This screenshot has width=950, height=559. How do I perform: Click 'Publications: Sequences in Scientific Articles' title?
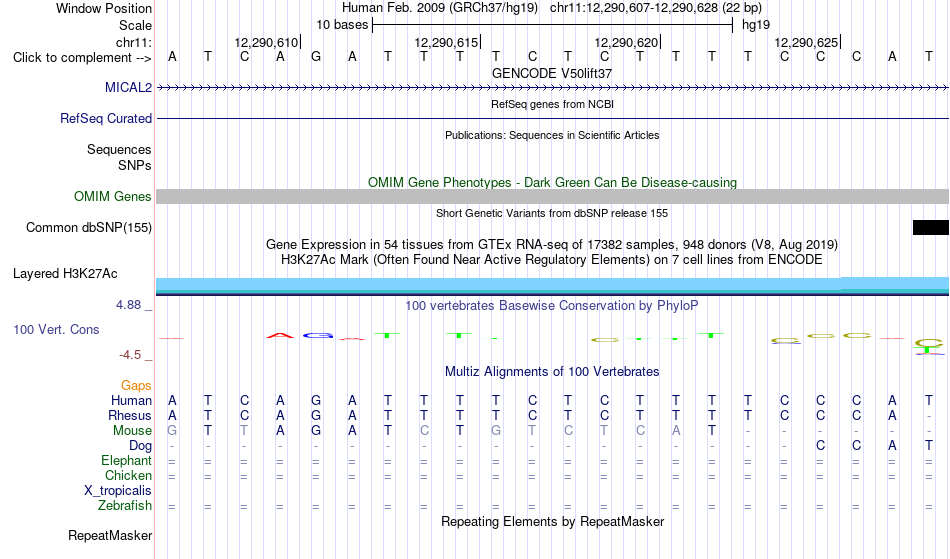tap(552, 135)
